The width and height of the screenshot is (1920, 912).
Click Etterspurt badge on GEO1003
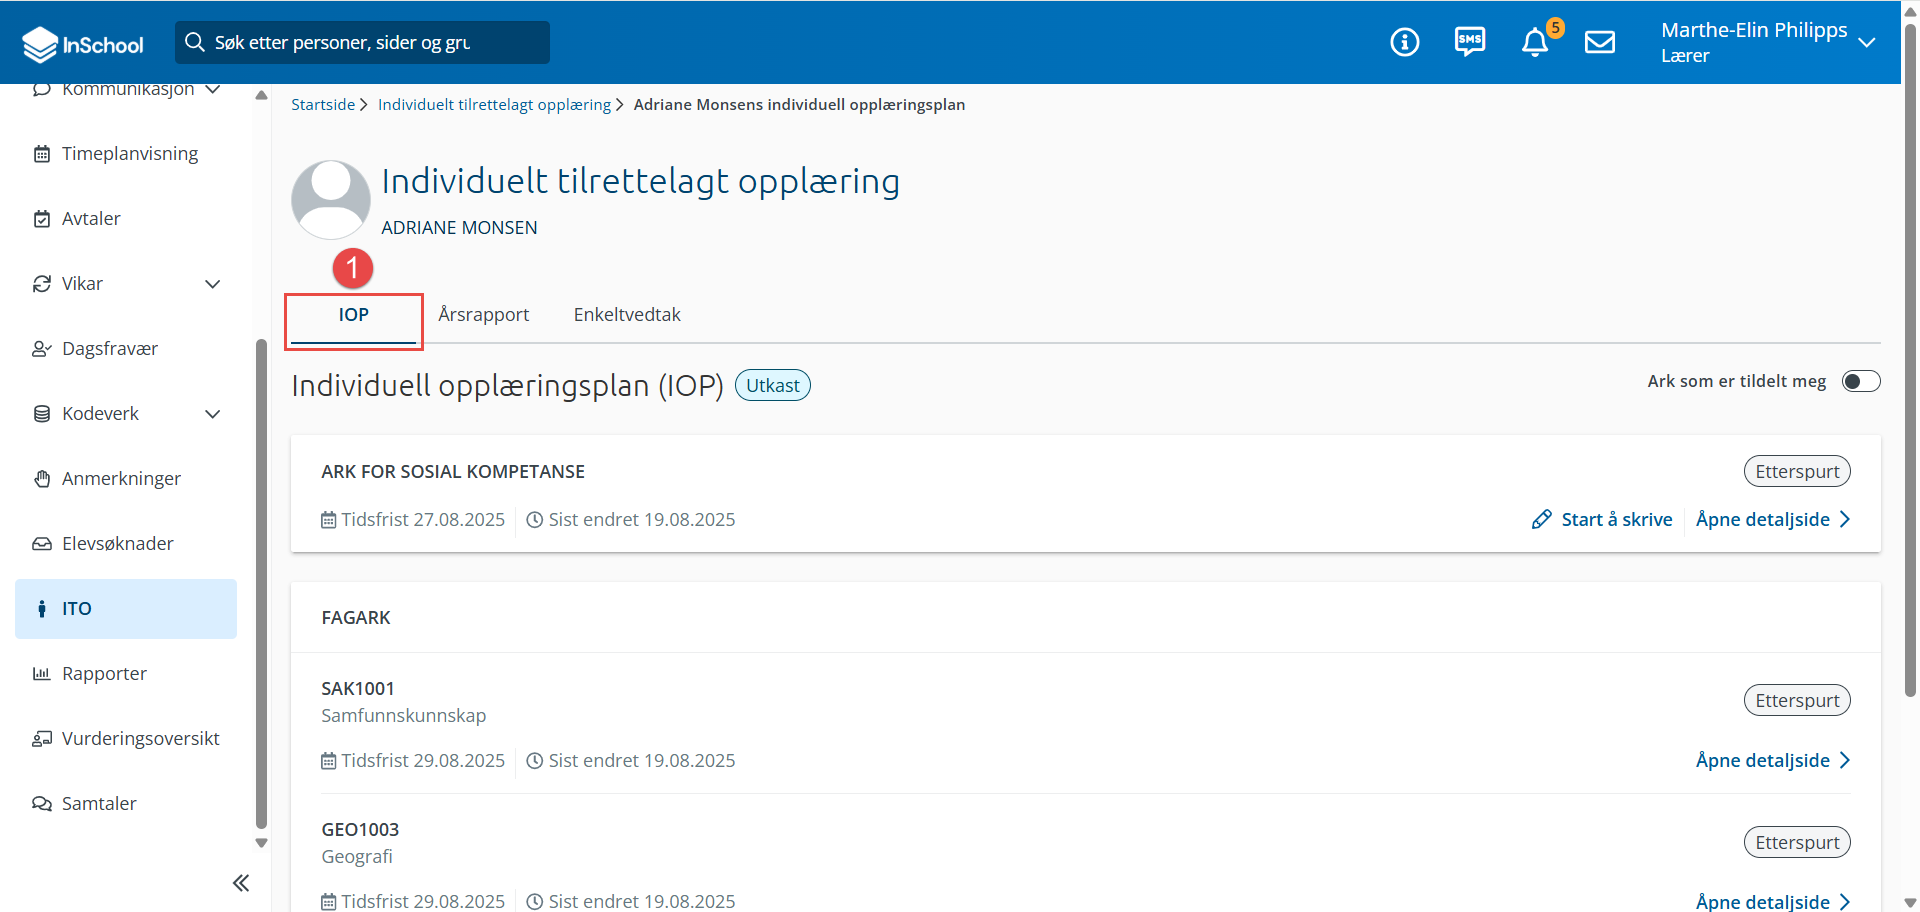click(1797, 843)
